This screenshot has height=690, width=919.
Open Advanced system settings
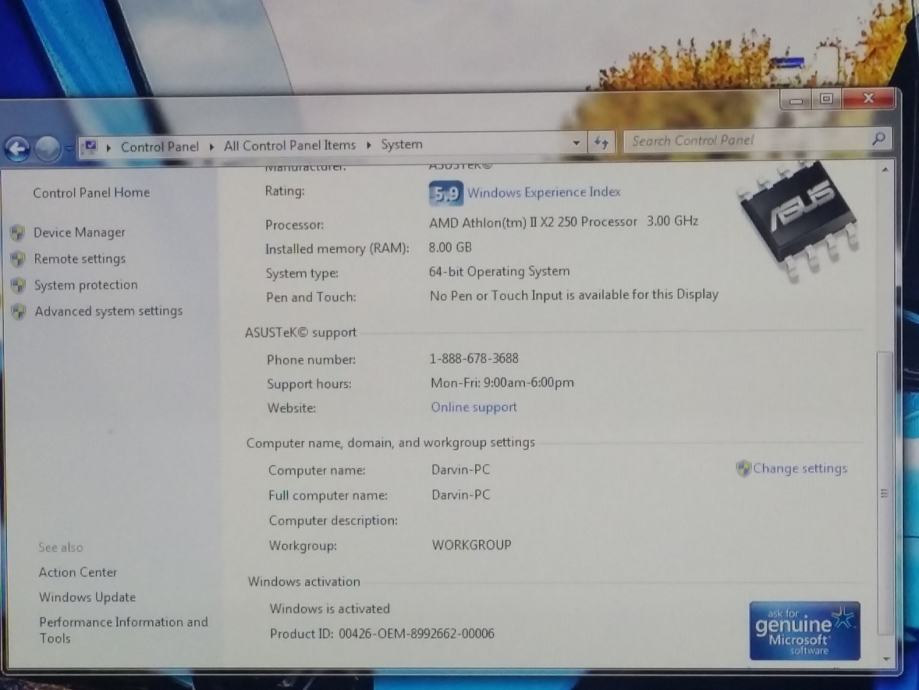click(x=108, y=311)
